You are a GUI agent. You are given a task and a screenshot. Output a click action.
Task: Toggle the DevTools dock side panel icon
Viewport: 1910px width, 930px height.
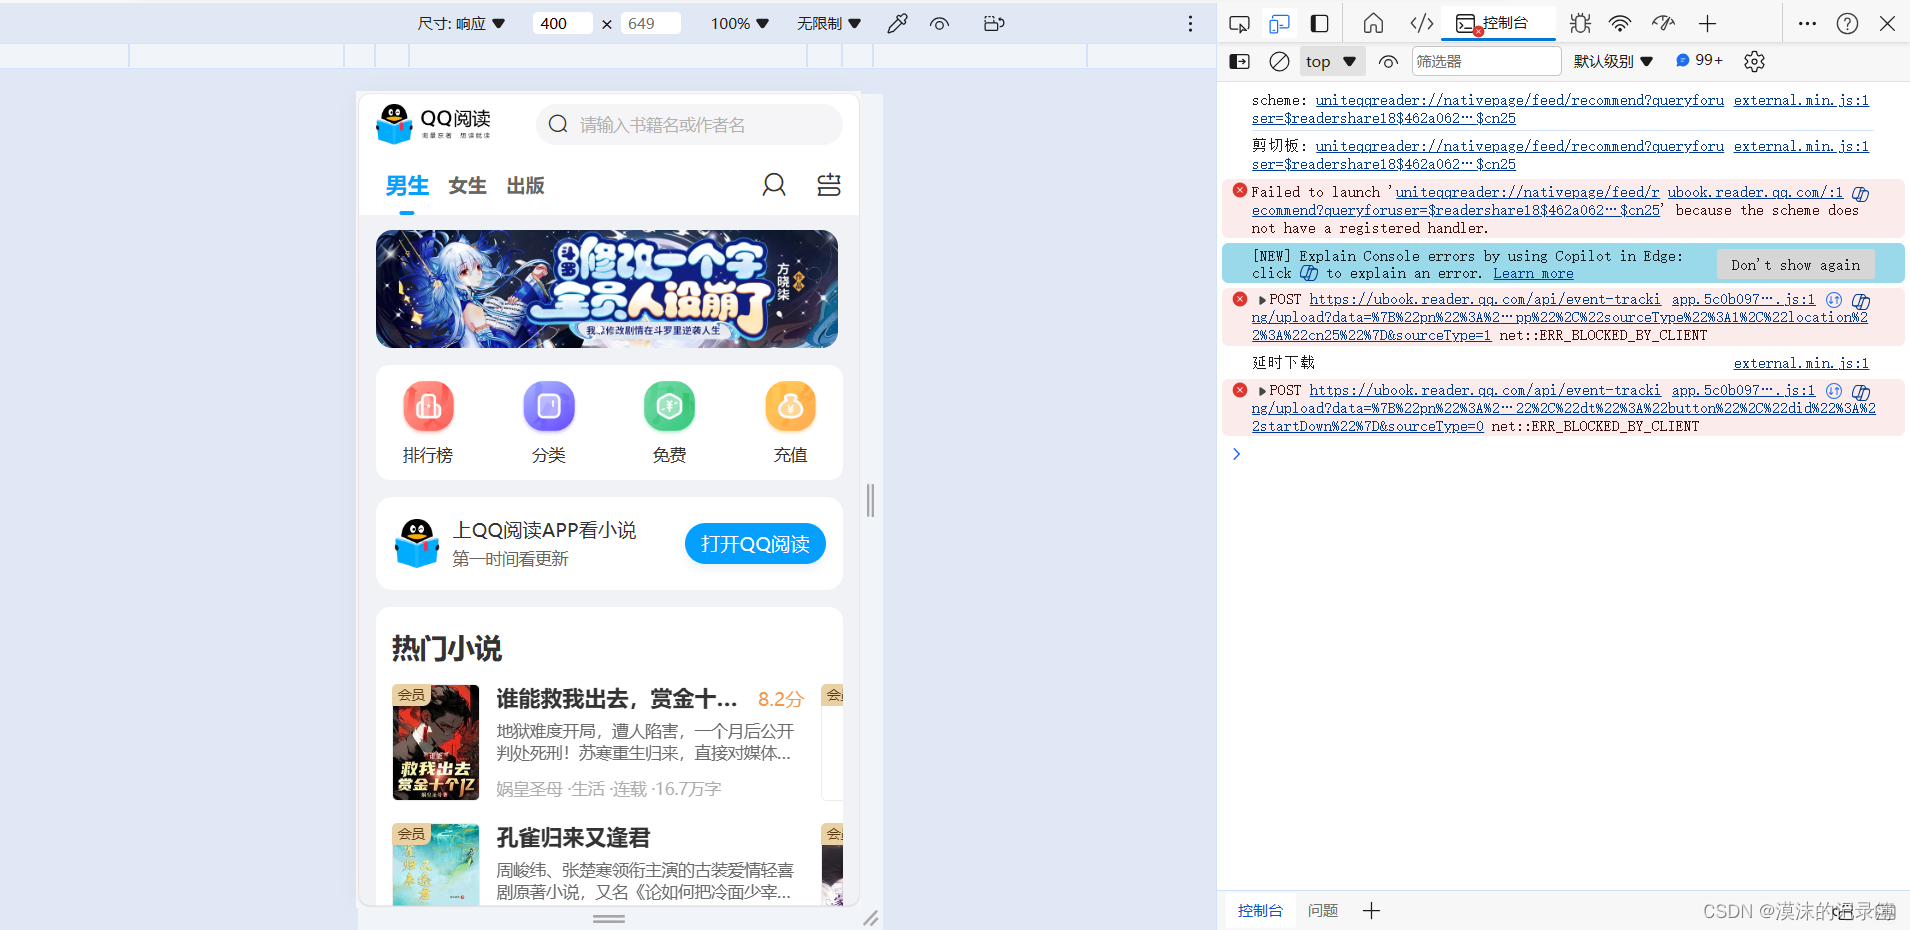coord(1320,24)
